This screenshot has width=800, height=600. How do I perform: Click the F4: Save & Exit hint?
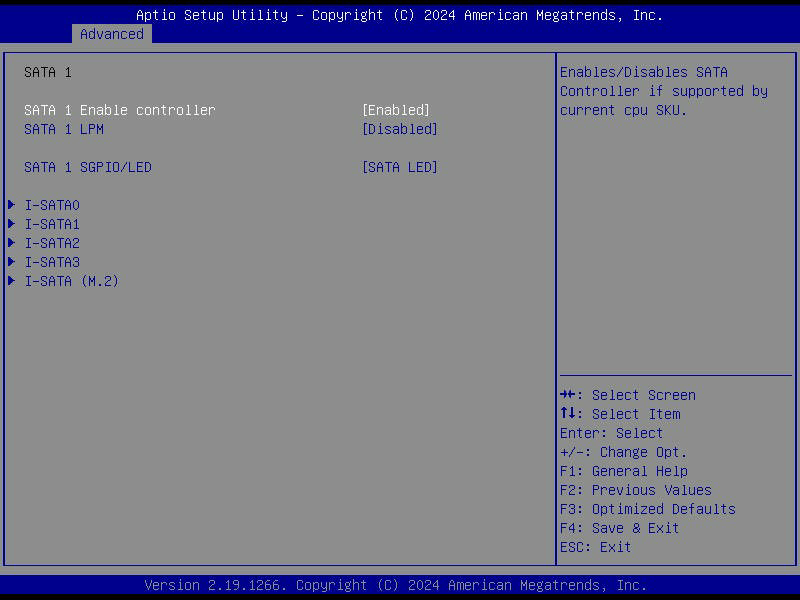coord(619,528)
